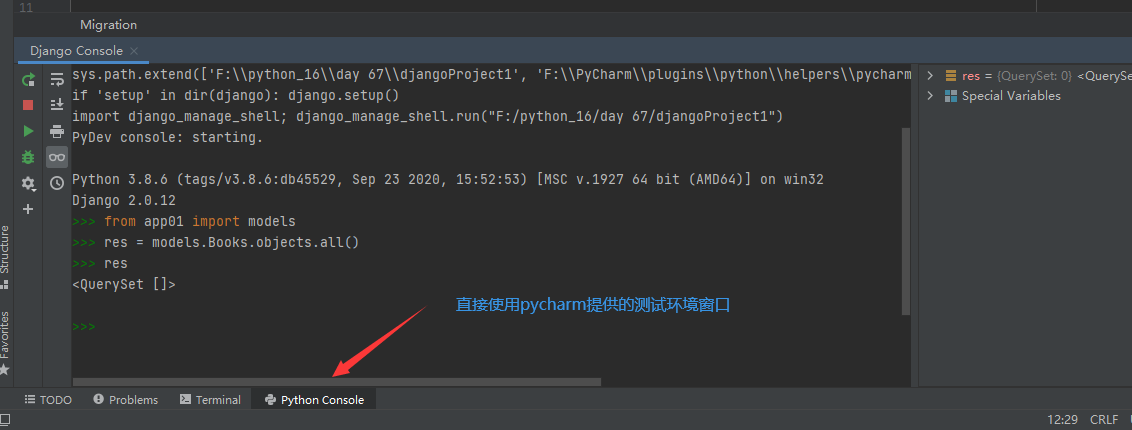Click the Migration breadcrumb label
This screenshot has height=430, width=1132.
point(108,25)
